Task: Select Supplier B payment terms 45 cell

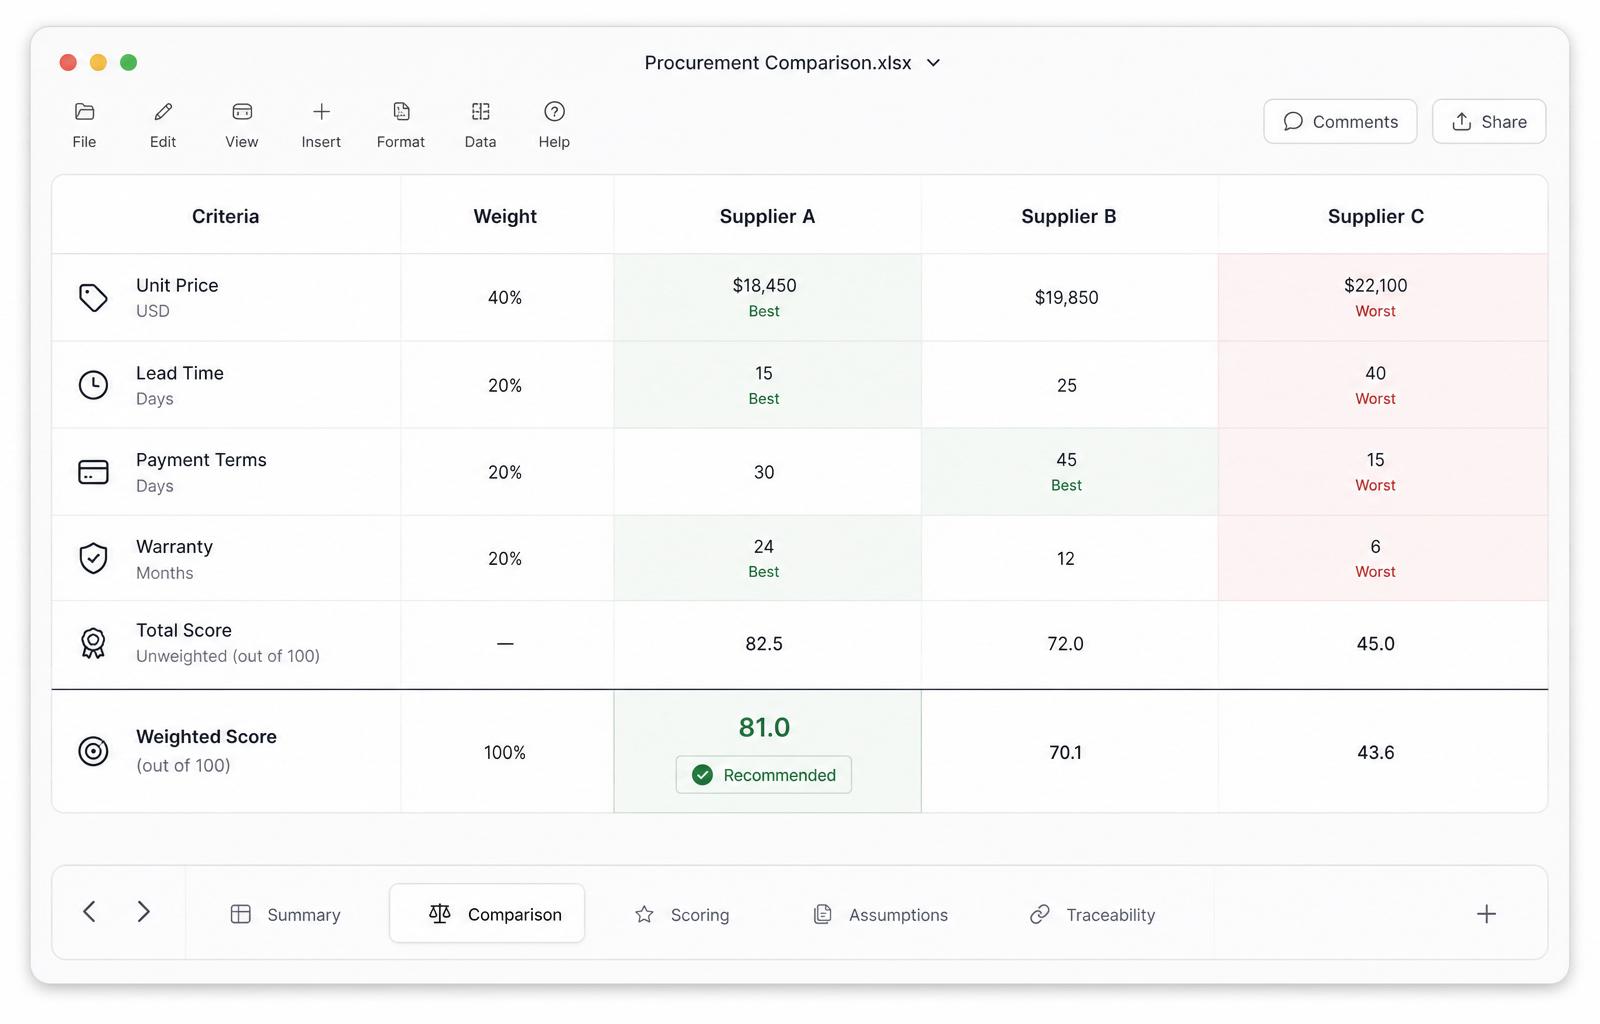Action: [1069, 472]
